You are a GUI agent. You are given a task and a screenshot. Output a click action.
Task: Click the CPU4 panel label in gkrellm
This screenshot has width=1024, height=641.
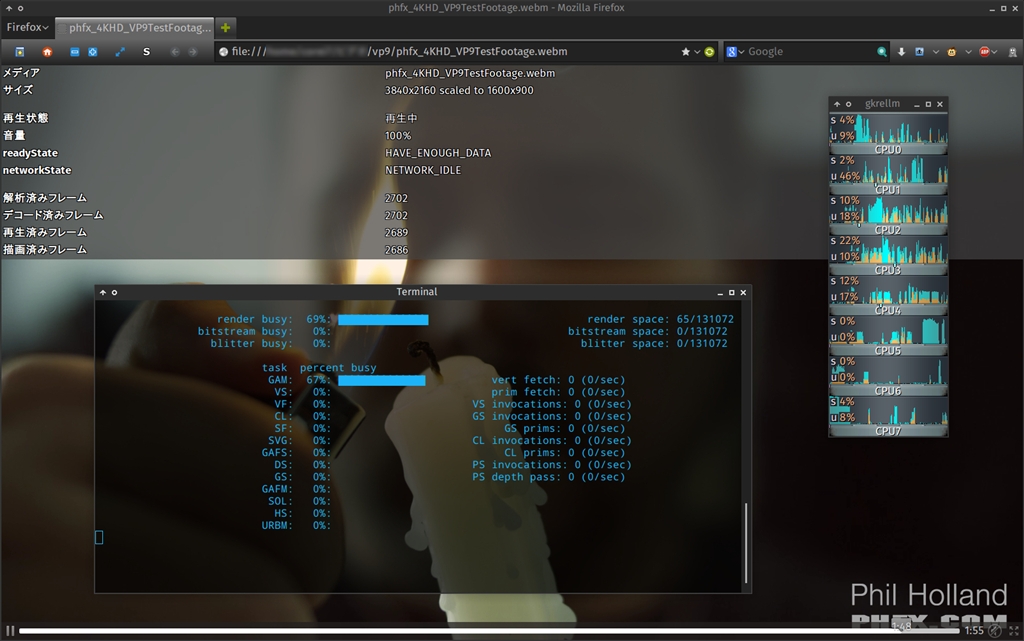888,310
